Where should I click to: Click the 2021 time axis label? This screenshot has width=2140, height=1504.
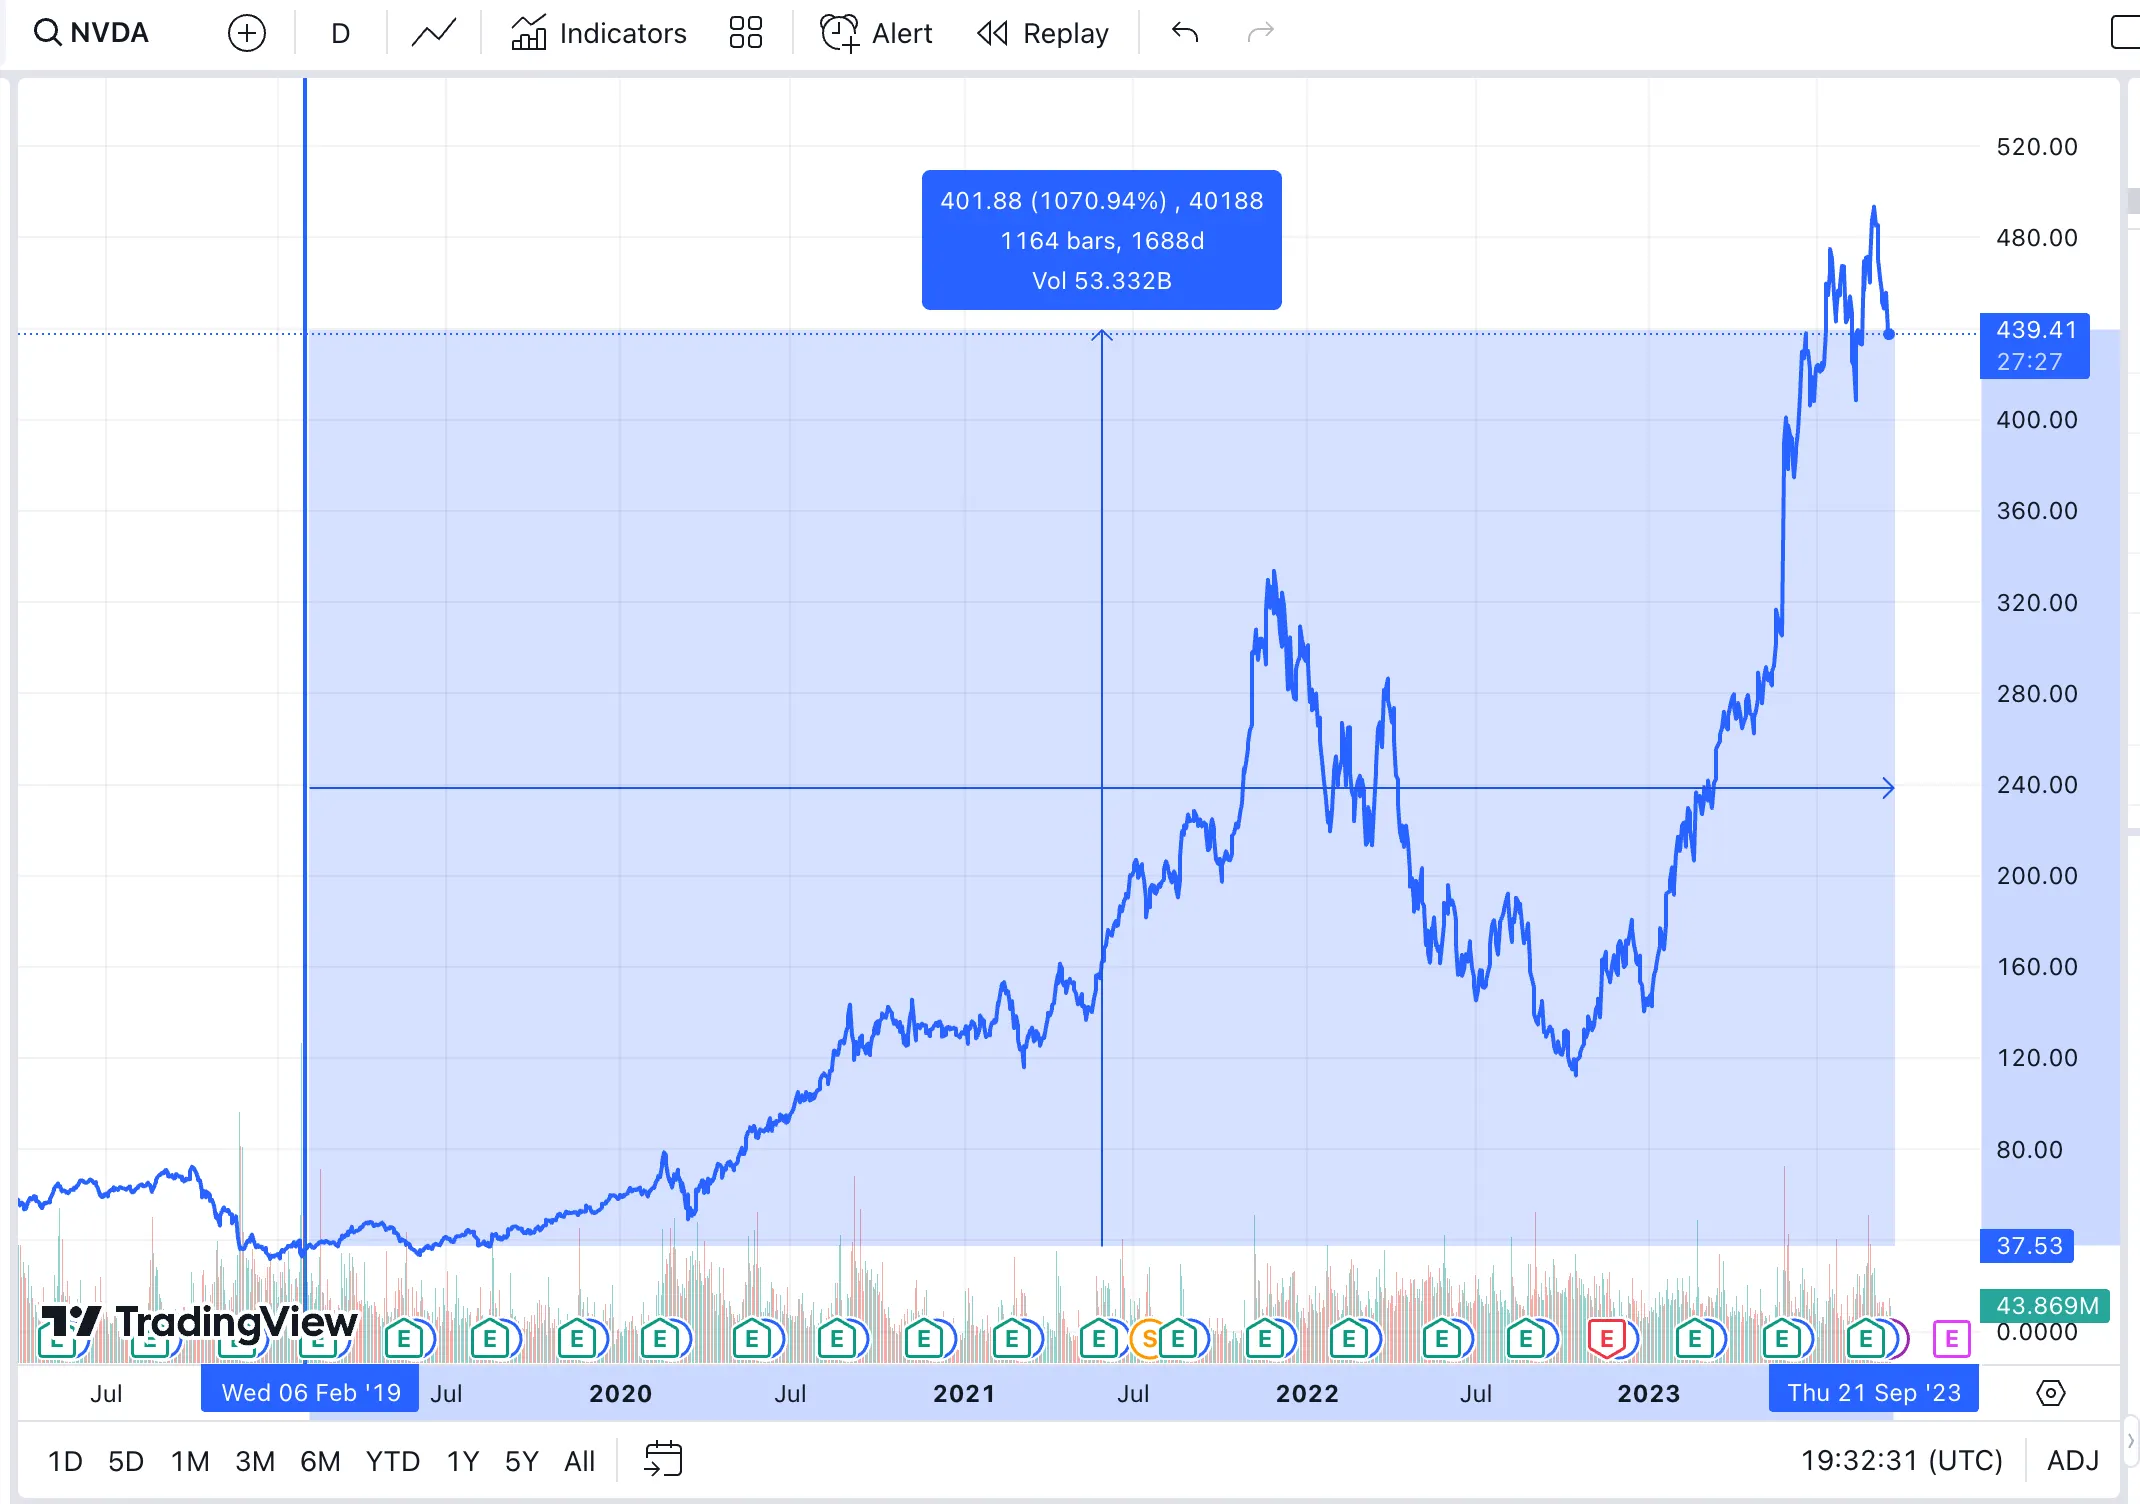963,1393
